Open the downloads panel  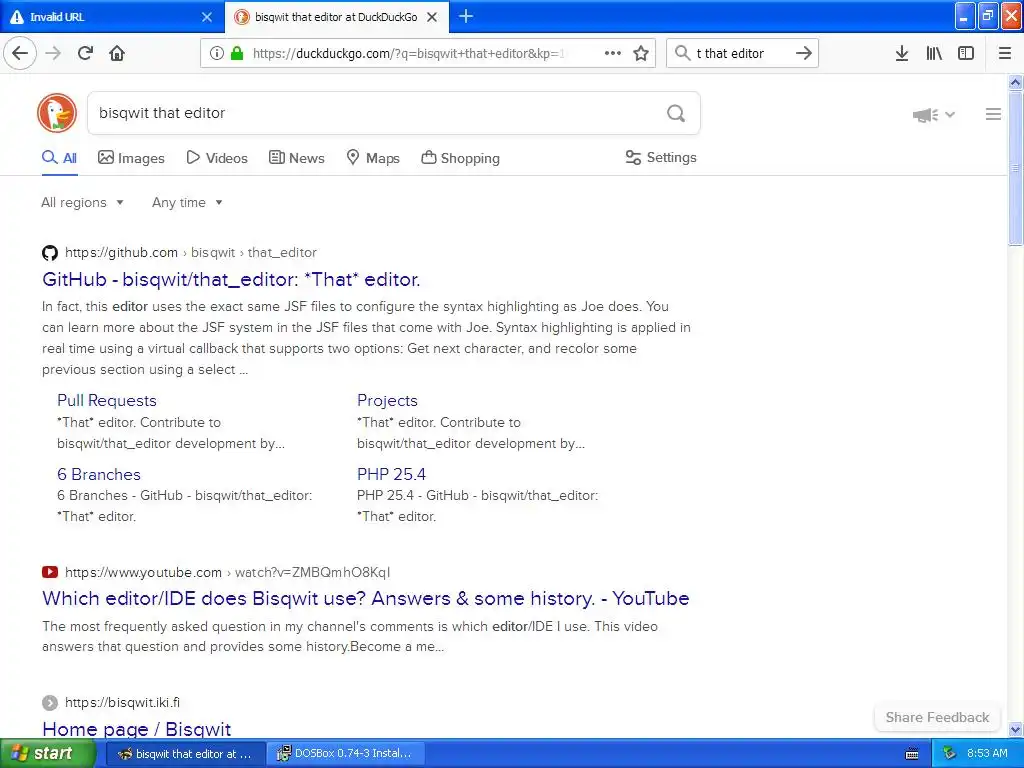click(x=902, y=53)
